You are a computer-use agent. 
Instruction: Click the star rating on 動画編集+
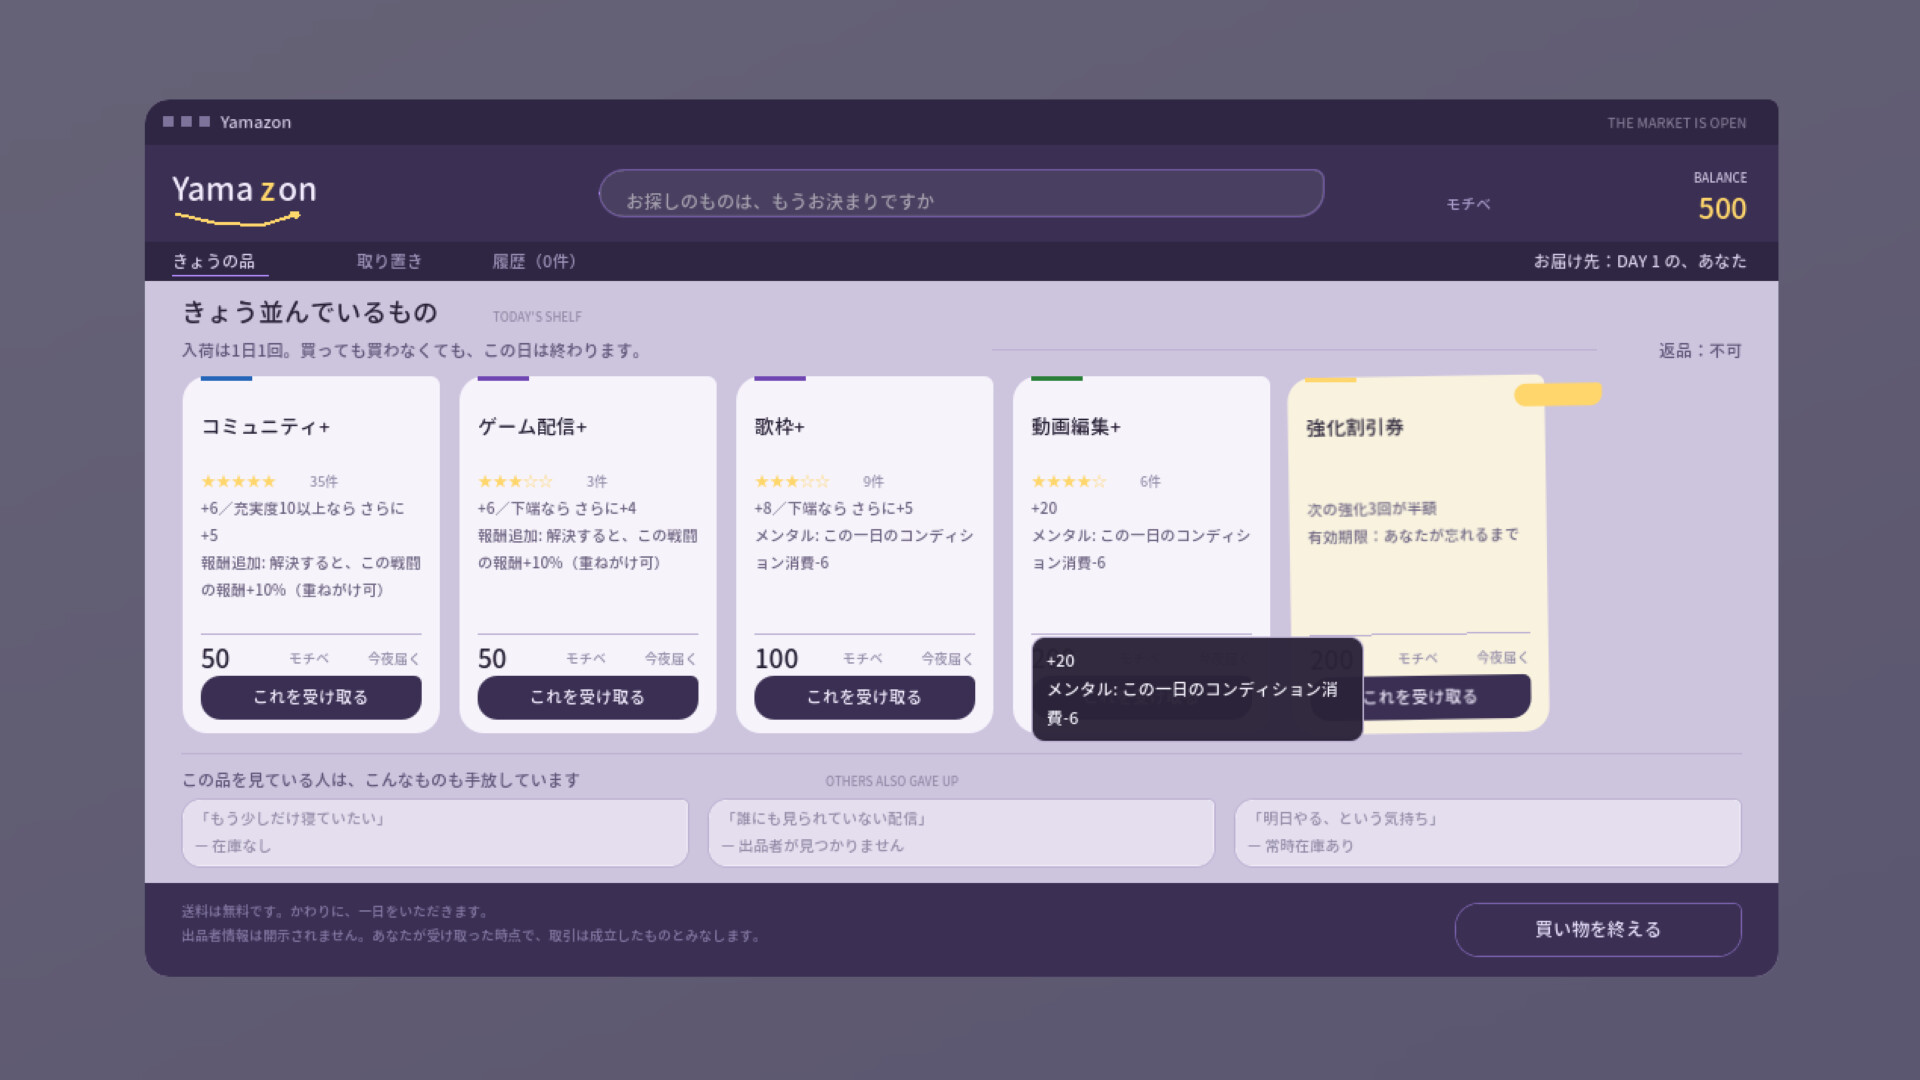coord(1069,481)
